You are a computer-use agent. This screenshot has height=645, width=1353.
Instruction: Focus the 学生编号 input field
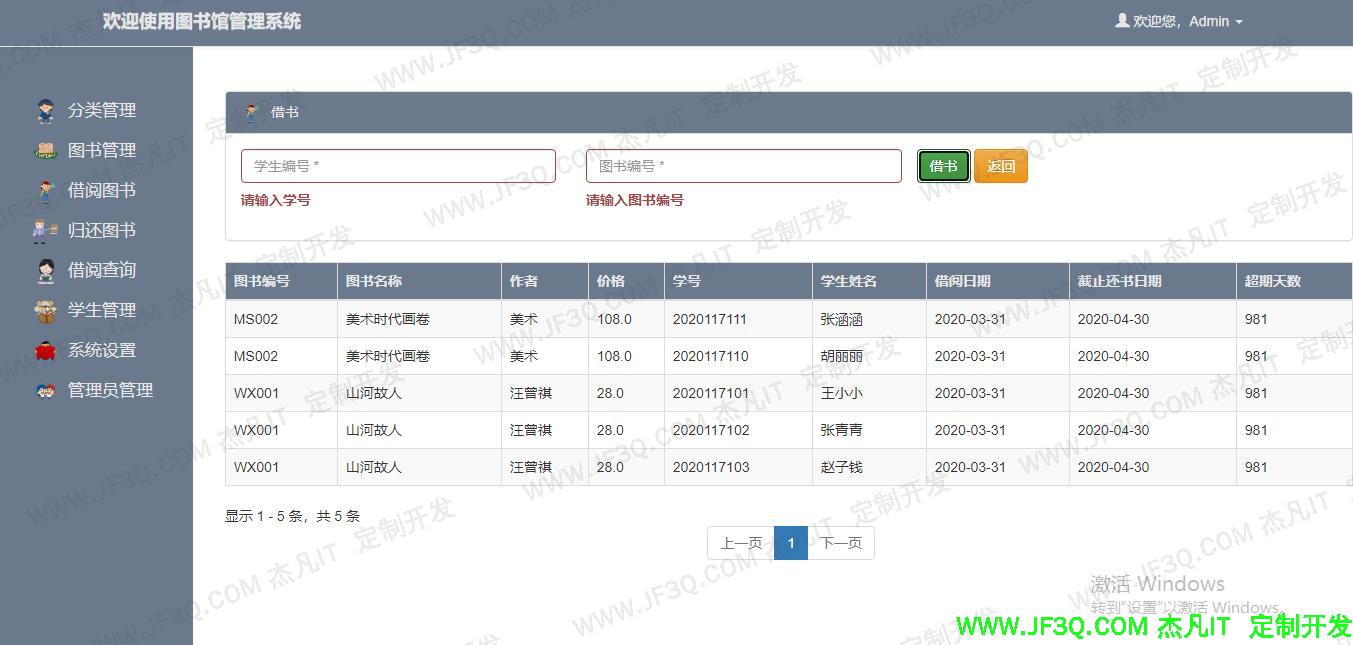[x=398, y=166]
